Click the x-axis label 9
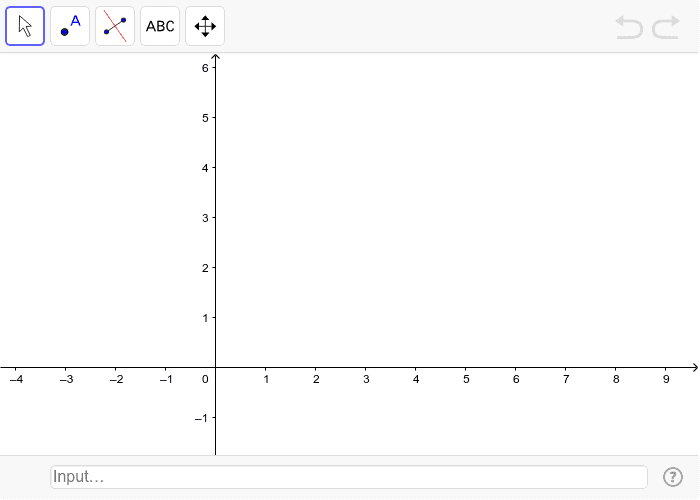This screenshot has height=500, width=700. 666,379
